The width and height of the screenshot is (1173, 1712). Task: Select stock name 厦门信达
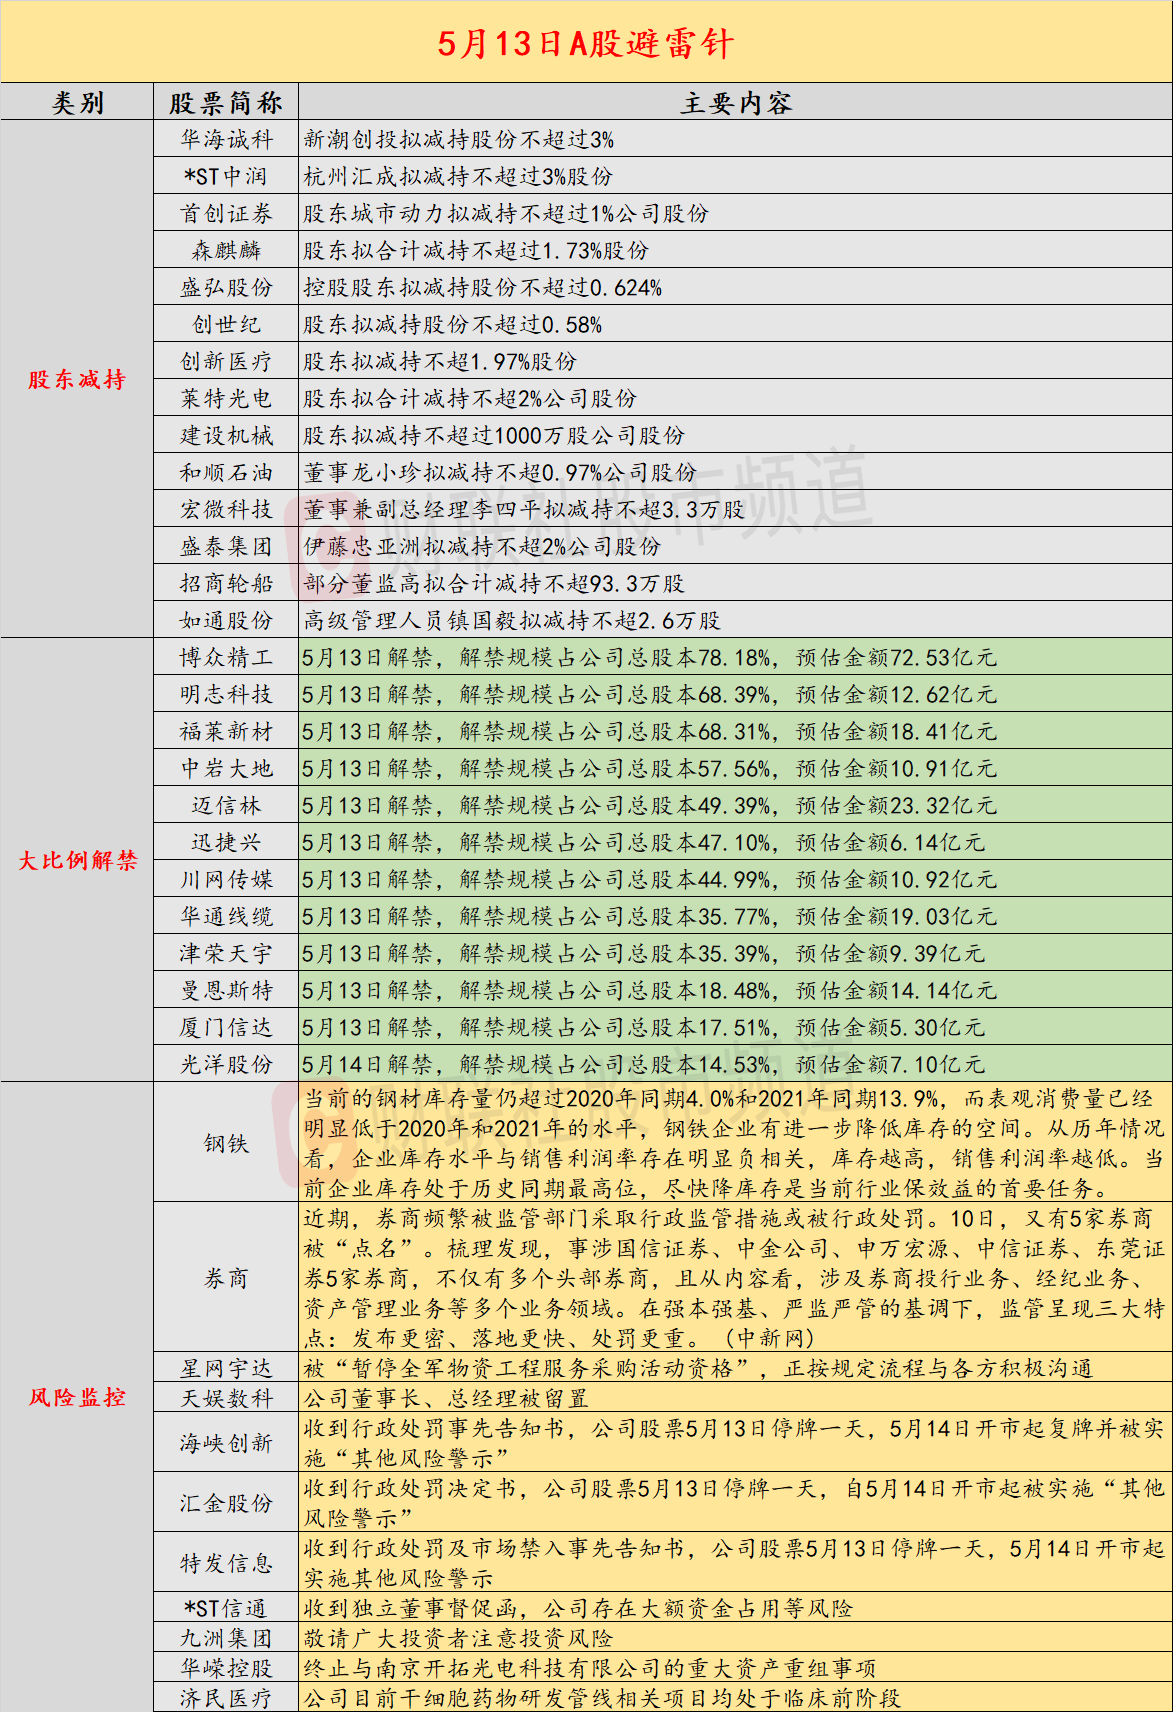[x=226, y=1027]
